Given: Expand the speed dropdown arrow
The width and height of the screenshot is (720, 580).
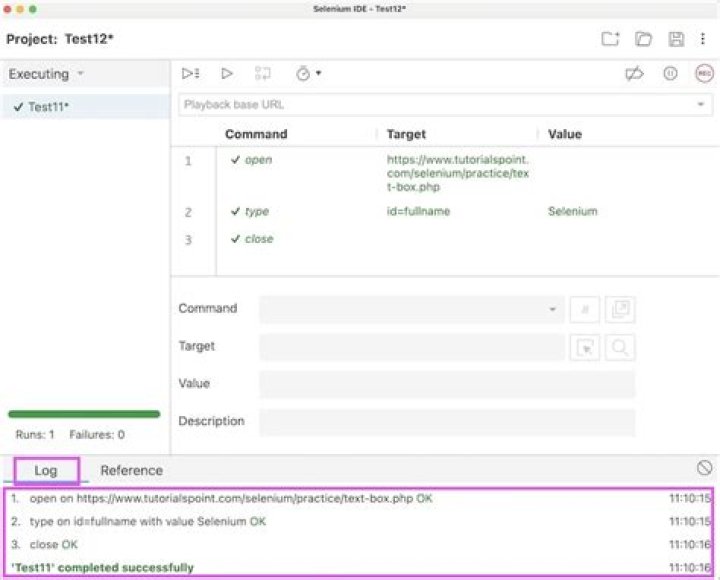Looking at the screenshot, I should pyautogui.click(x=318, y=73).
